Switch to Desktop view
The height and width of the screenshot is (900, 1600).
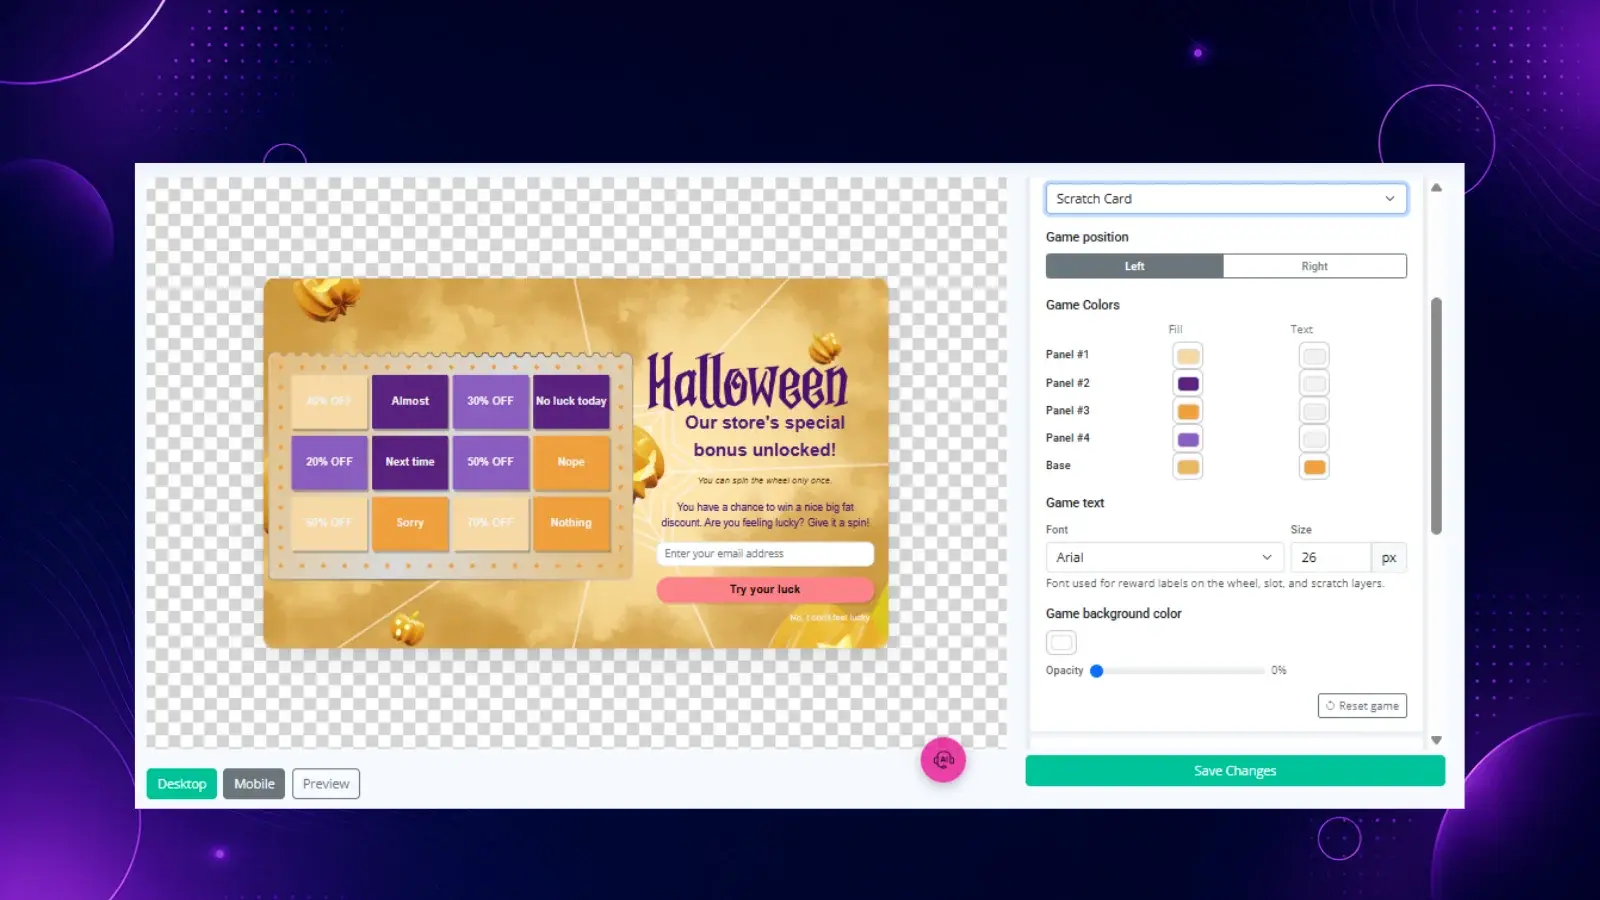coord(181,784)
